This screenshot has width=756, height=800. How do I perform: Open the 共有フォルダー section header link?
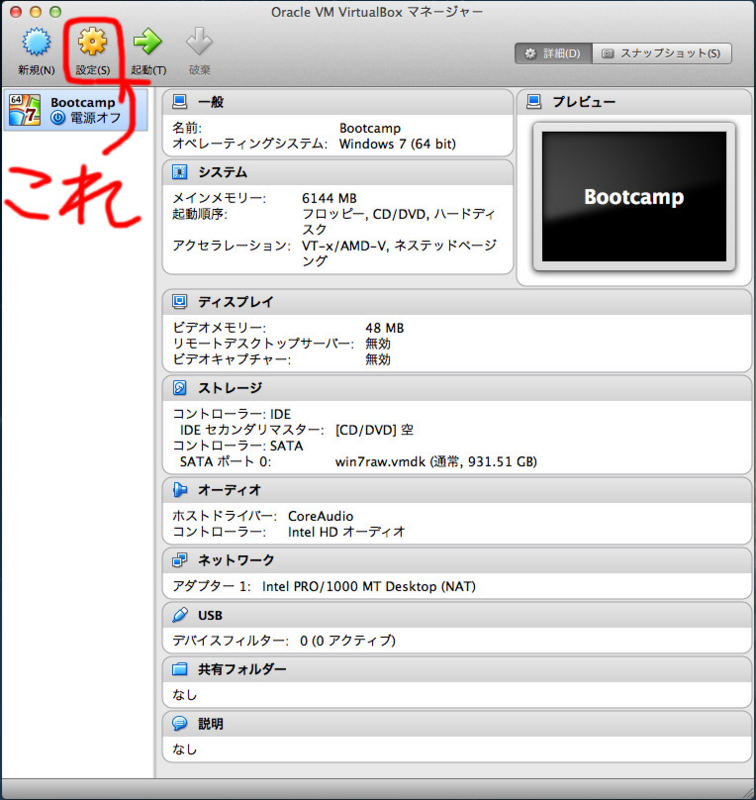pyautogui.click(x=242, y=669)
